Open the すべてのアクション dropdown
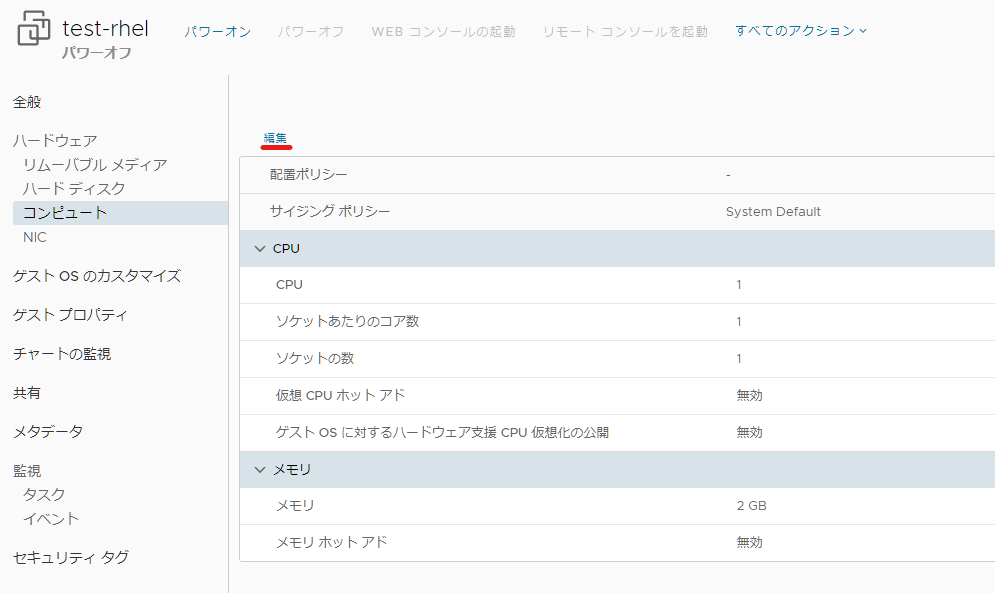Image resolution: width=995 pixels, height=593 pixels. pos(801,30)
